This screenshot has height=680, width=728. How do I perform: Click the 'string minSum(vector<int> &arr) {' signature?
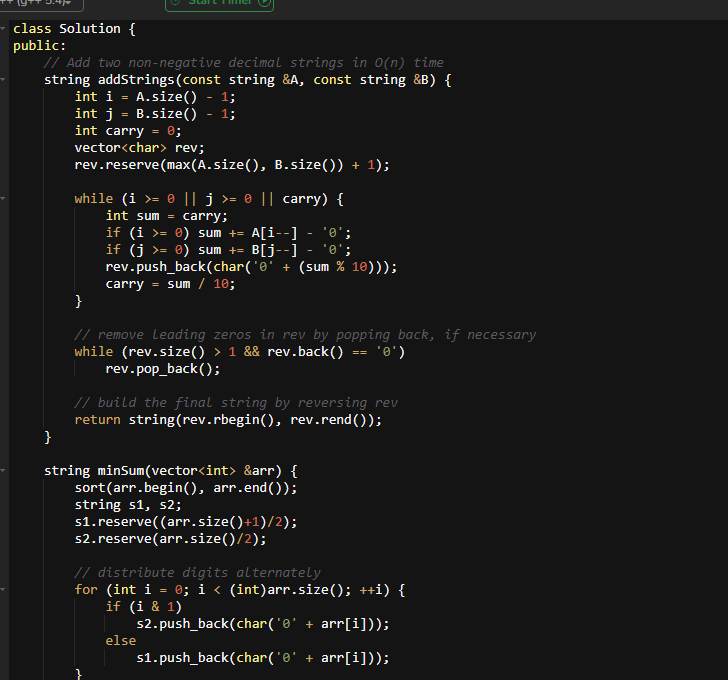(170, 471)
